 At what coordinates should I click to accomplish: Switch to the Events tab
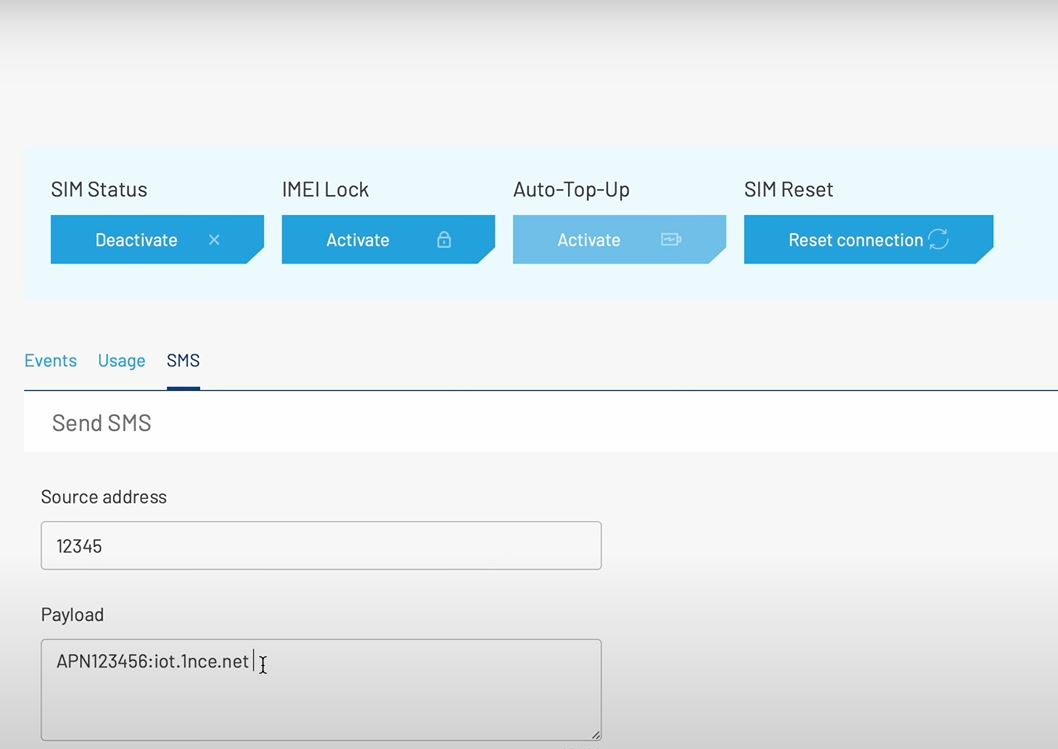click(x=51, y=360)
